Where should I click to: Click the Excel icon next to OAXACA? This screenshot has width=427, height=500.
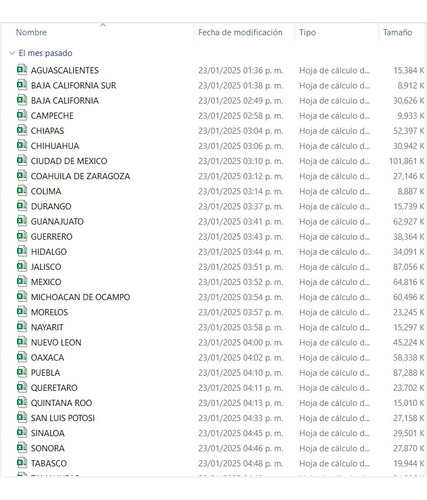click(22, 357)
